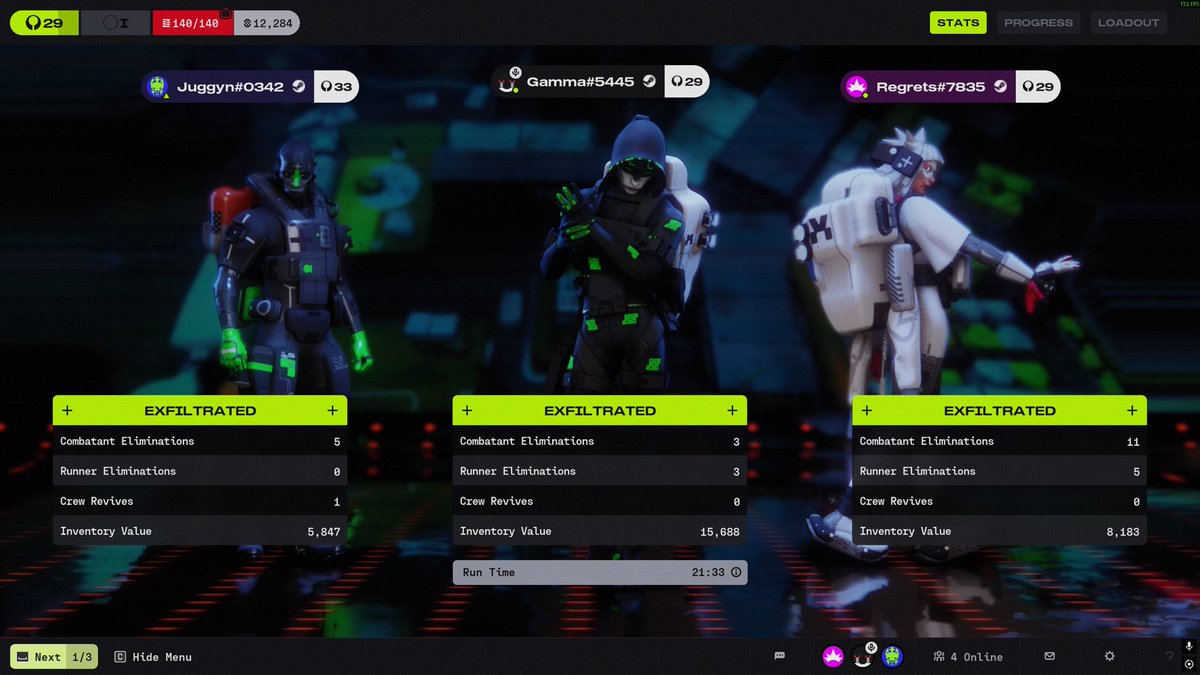The image size is (1200, 675).
Task: Click Regrets' Runner Eliminations row
Action: [x=1000, y=471]
